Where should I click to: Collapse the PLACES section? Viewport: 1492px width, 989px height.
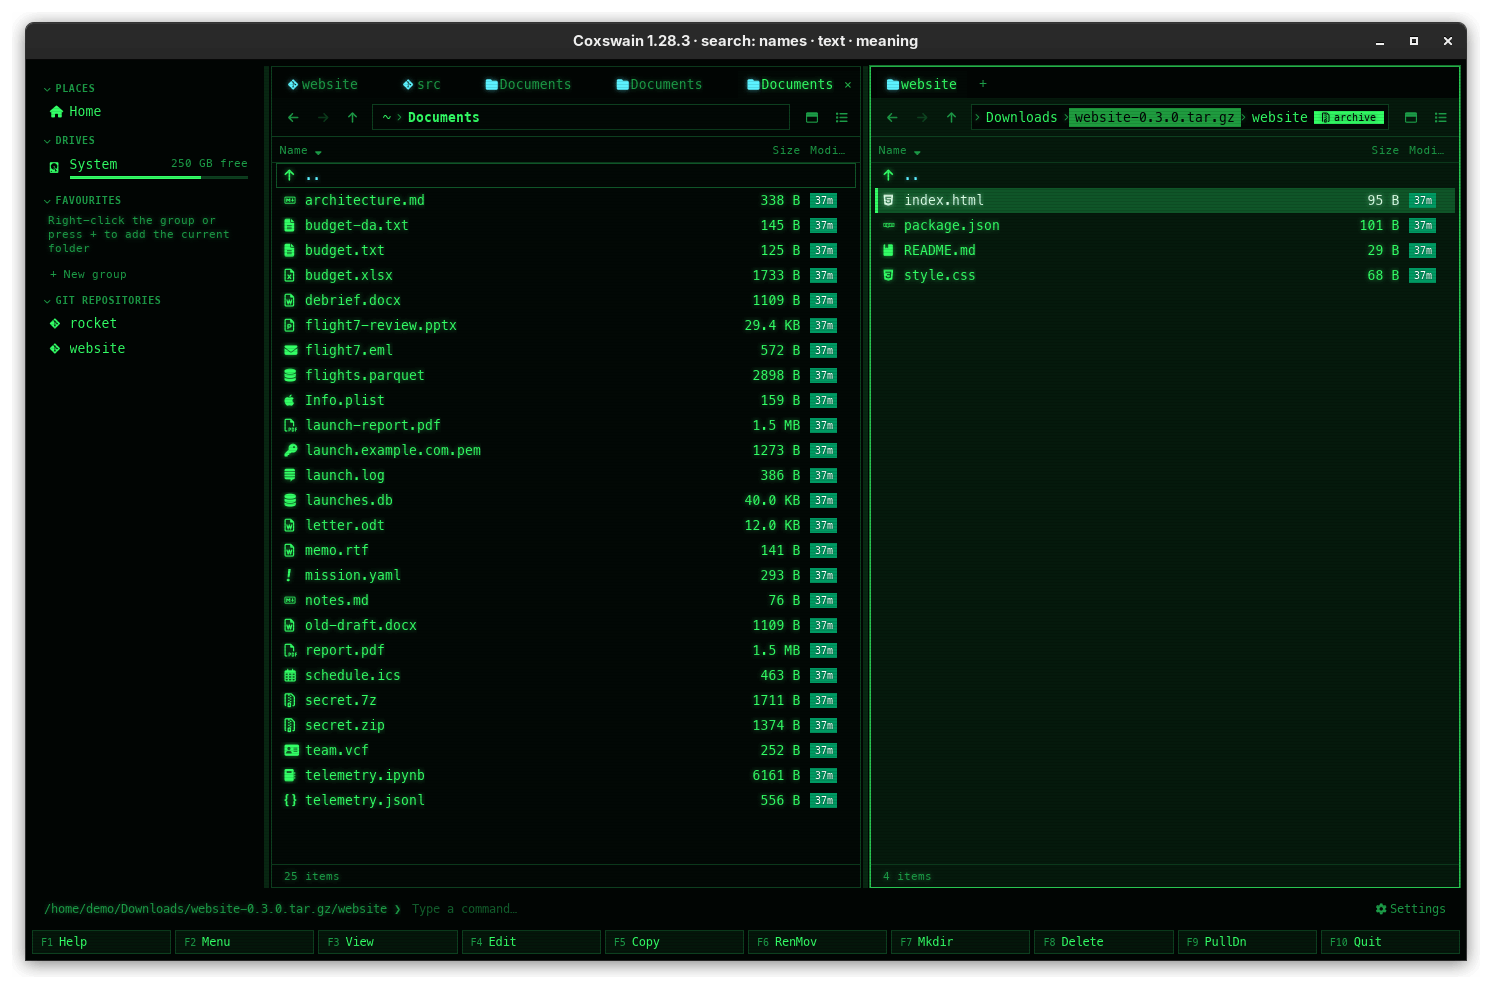coord(69,89)
